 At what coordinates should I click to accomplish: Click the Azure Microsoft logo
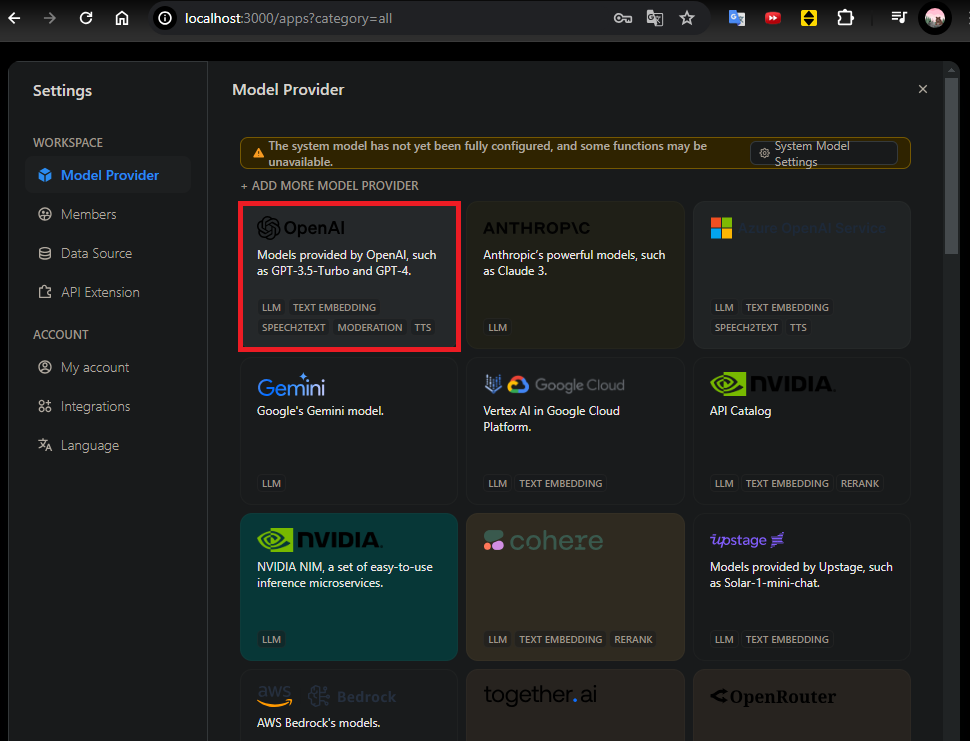click(x=721, y=228)
